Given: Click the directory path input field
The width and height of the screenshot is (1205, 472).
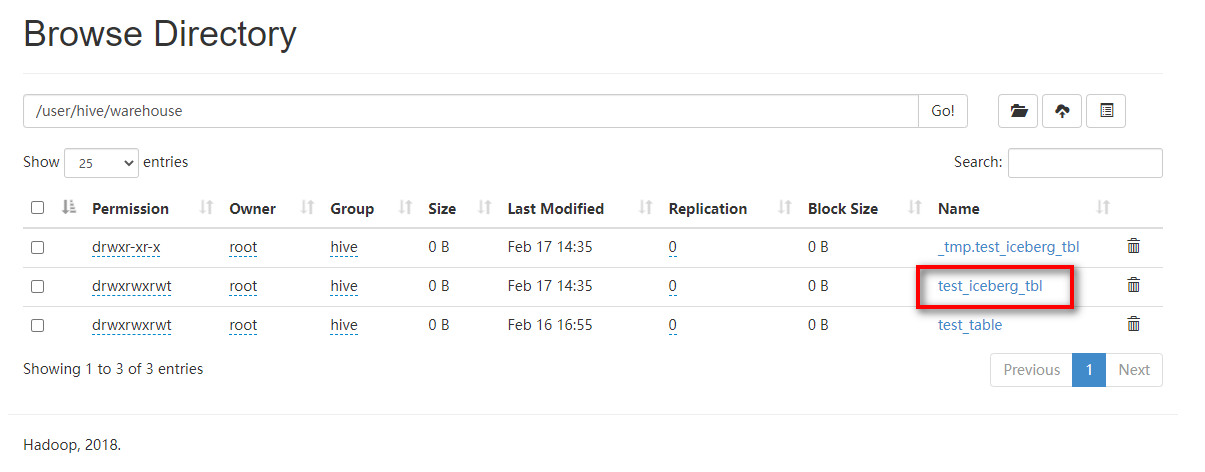Looking at the screenshot, I should tap(470, 111).
